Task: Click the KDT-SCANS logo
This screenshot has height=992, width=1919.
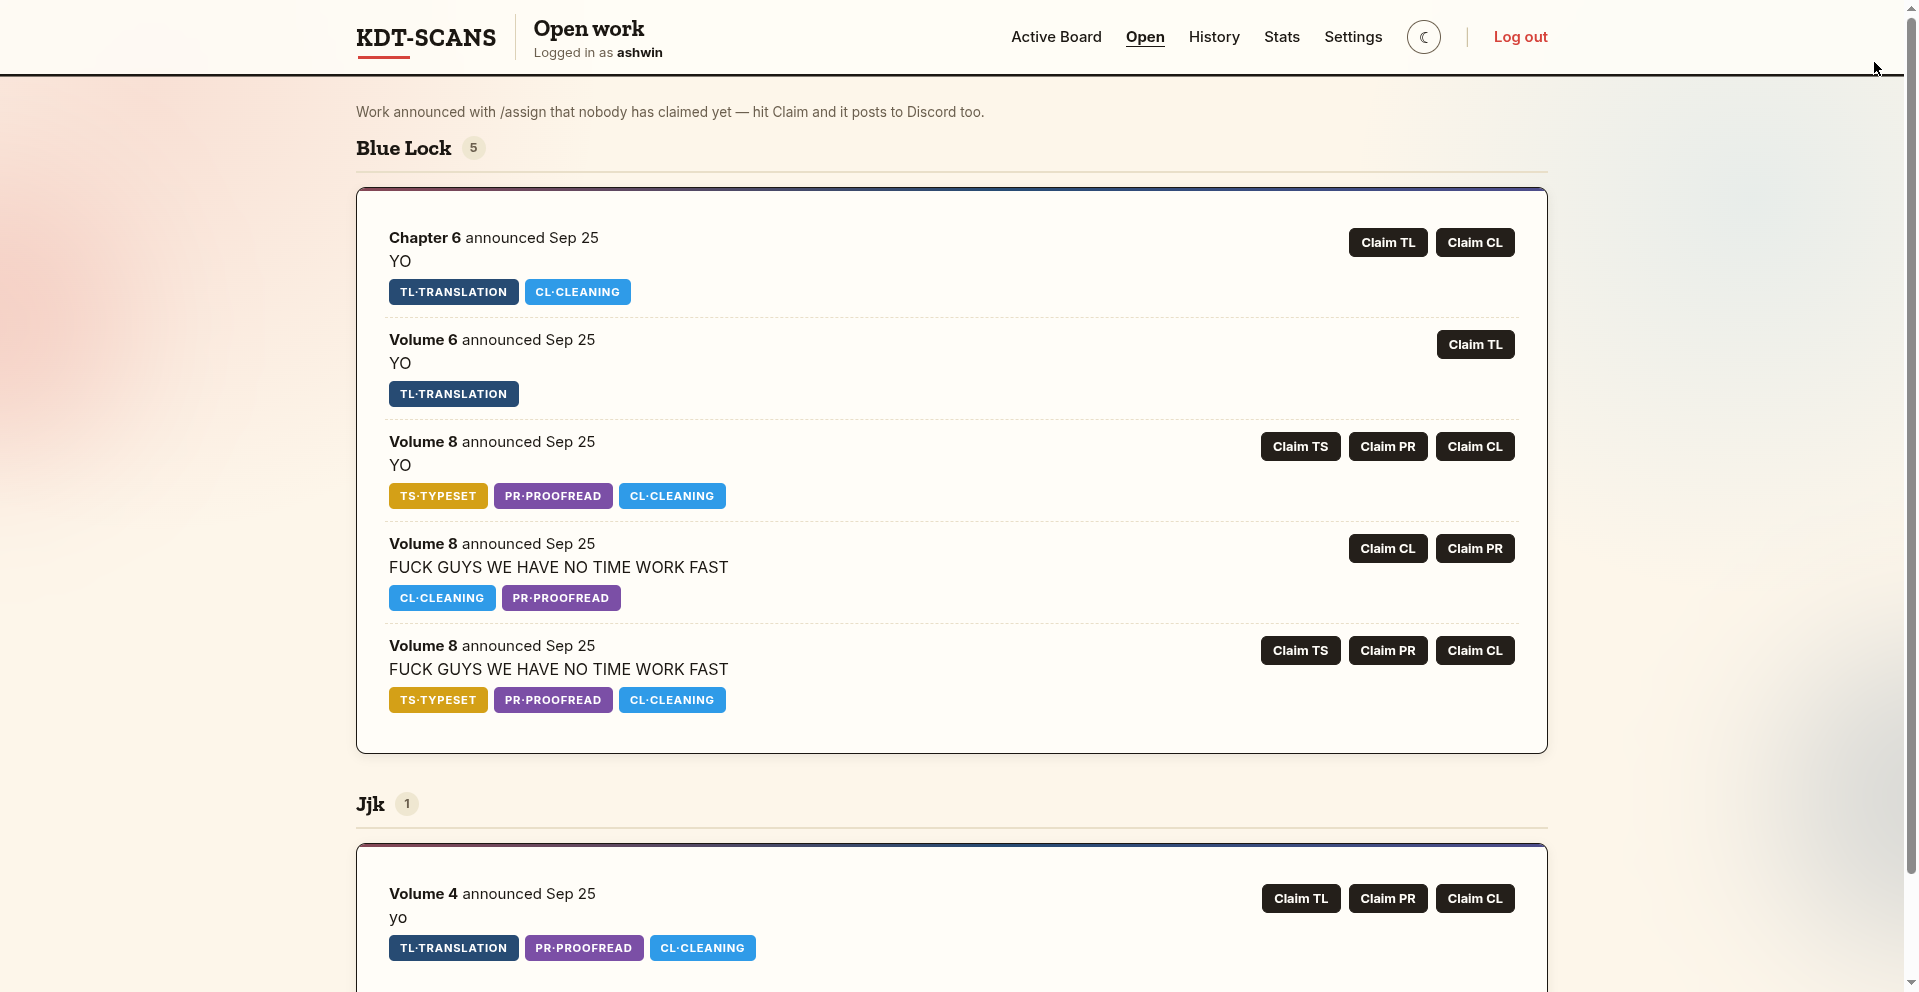Action: [x=426, y=38]
